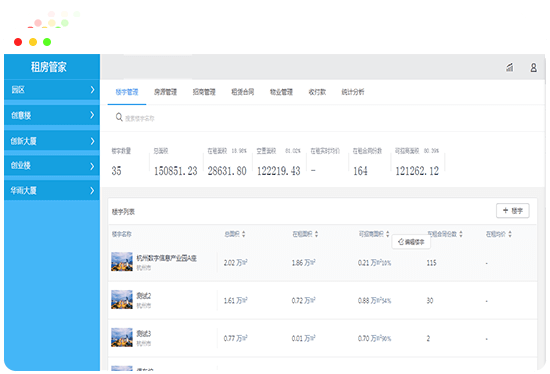The width and height of the screenshot is (550, 374).
Task: Click contract count value 164
Action: (x=360, y=171)
